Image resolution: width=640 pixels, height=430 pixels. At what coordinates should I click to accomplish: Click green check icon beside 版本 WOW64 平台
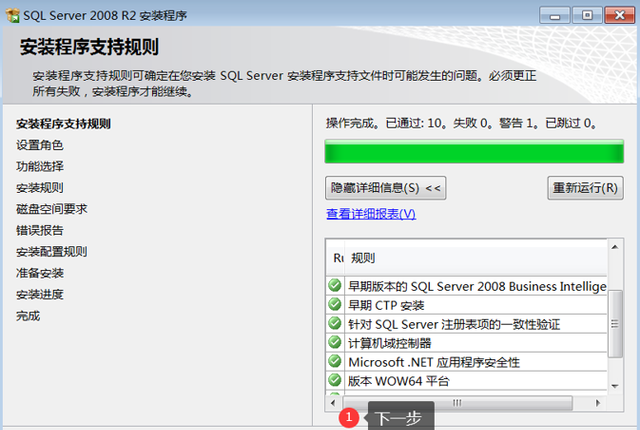point(335,380)
